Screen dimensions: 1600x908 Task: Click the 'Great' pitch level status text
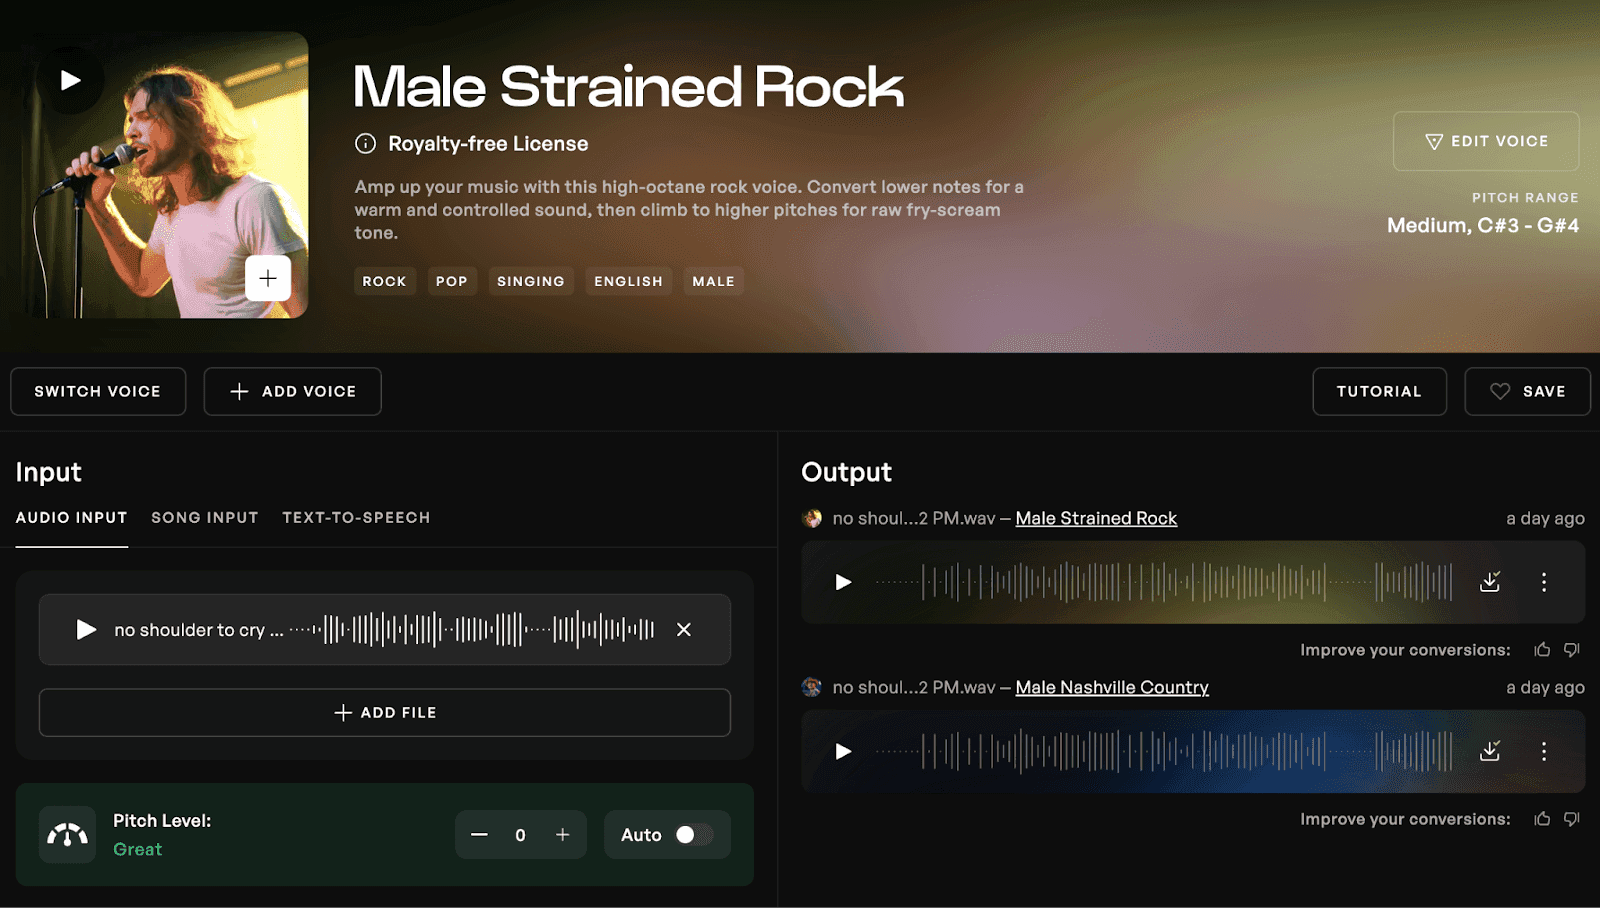pos(137,849)
